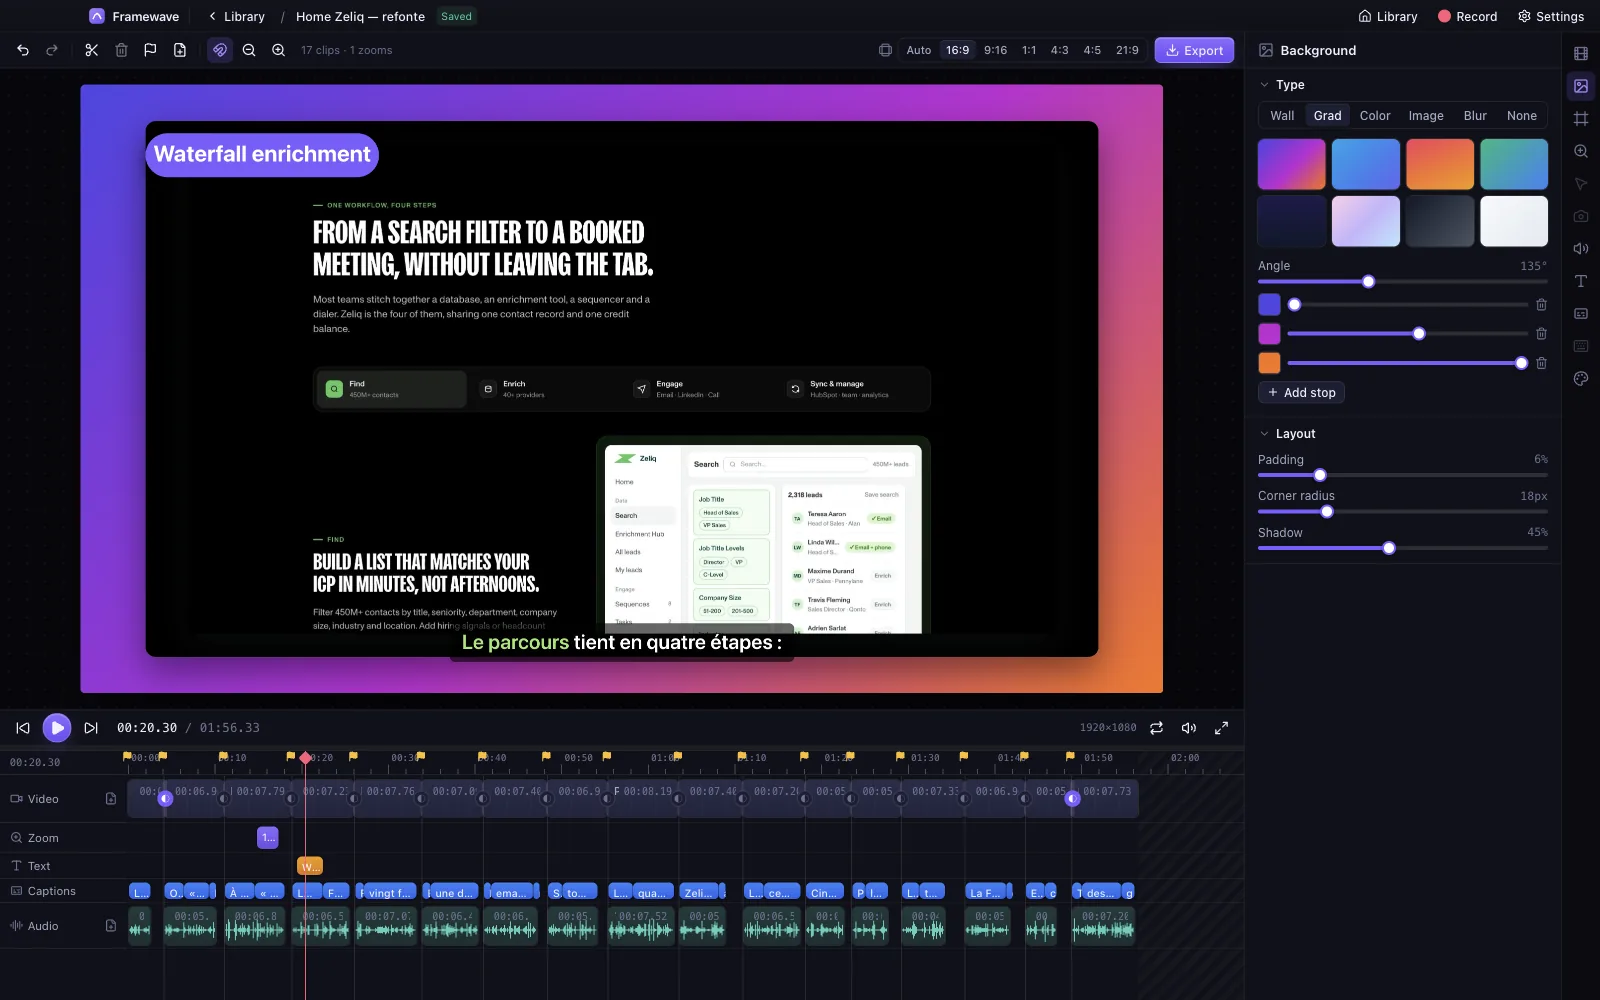Open the clips panel film-strip icon
Image resolution: width=1600 pixels, height=1000 pixels.
pos(1581,54)
